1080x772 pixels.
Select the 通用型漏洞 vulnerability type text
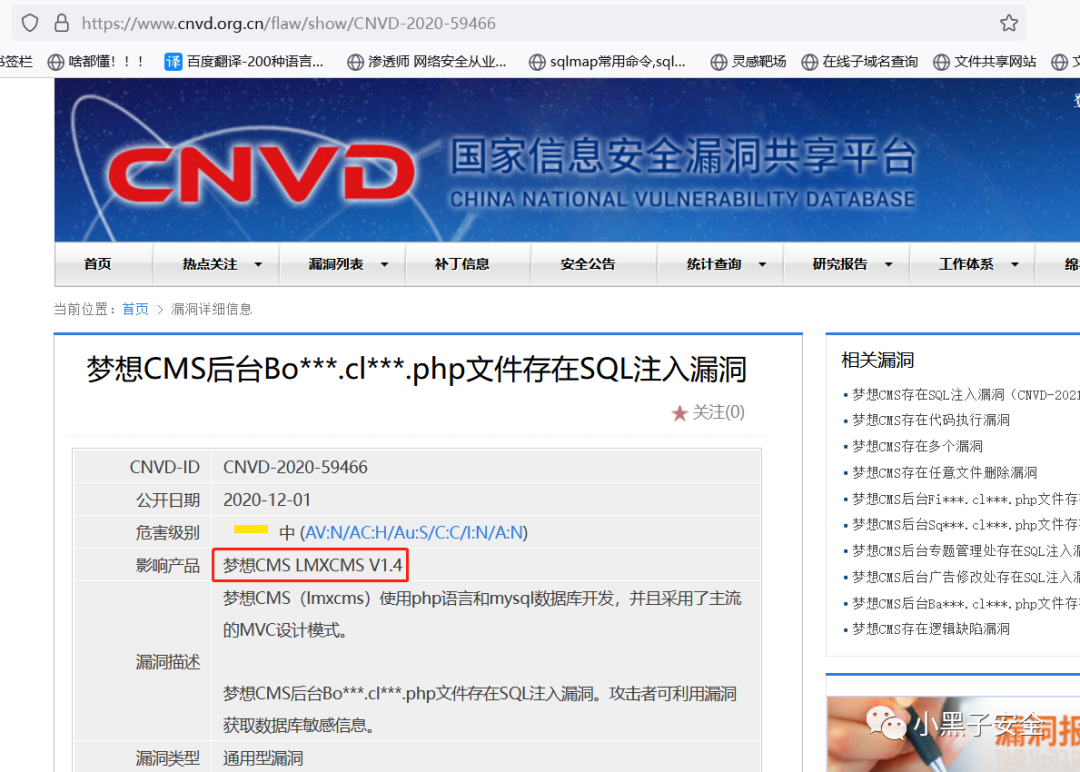click(263, 758)
